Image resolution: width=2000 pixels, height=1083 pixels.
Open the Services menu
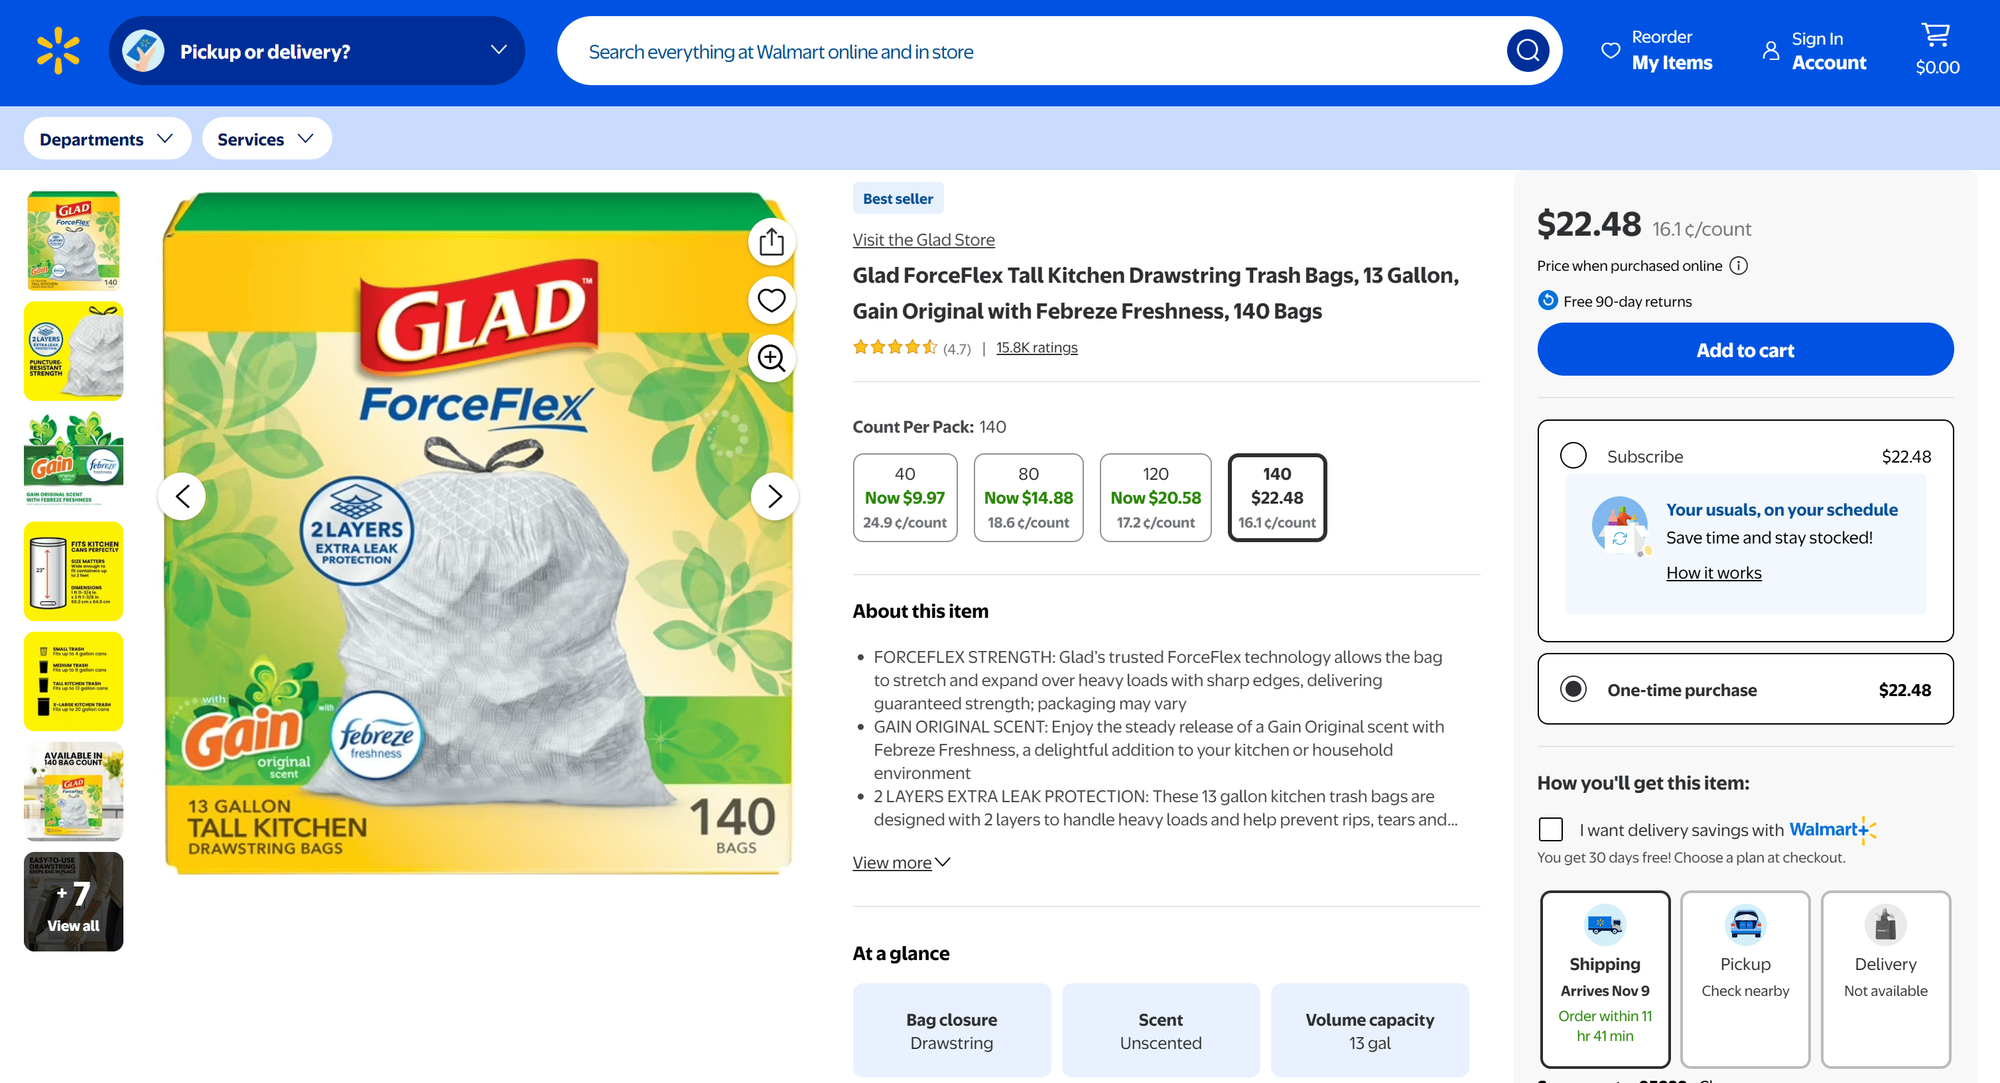[265, 138]
